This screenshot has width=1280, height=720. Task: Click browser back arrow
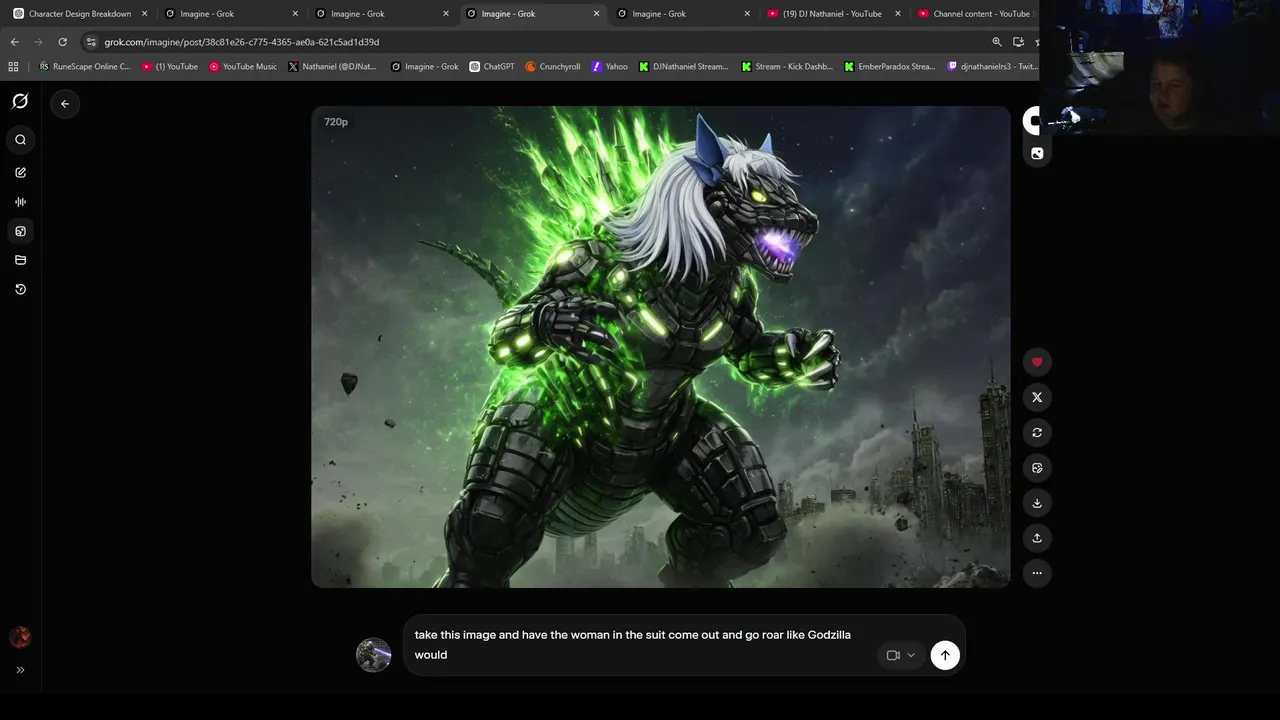click(x=14, y=42)
